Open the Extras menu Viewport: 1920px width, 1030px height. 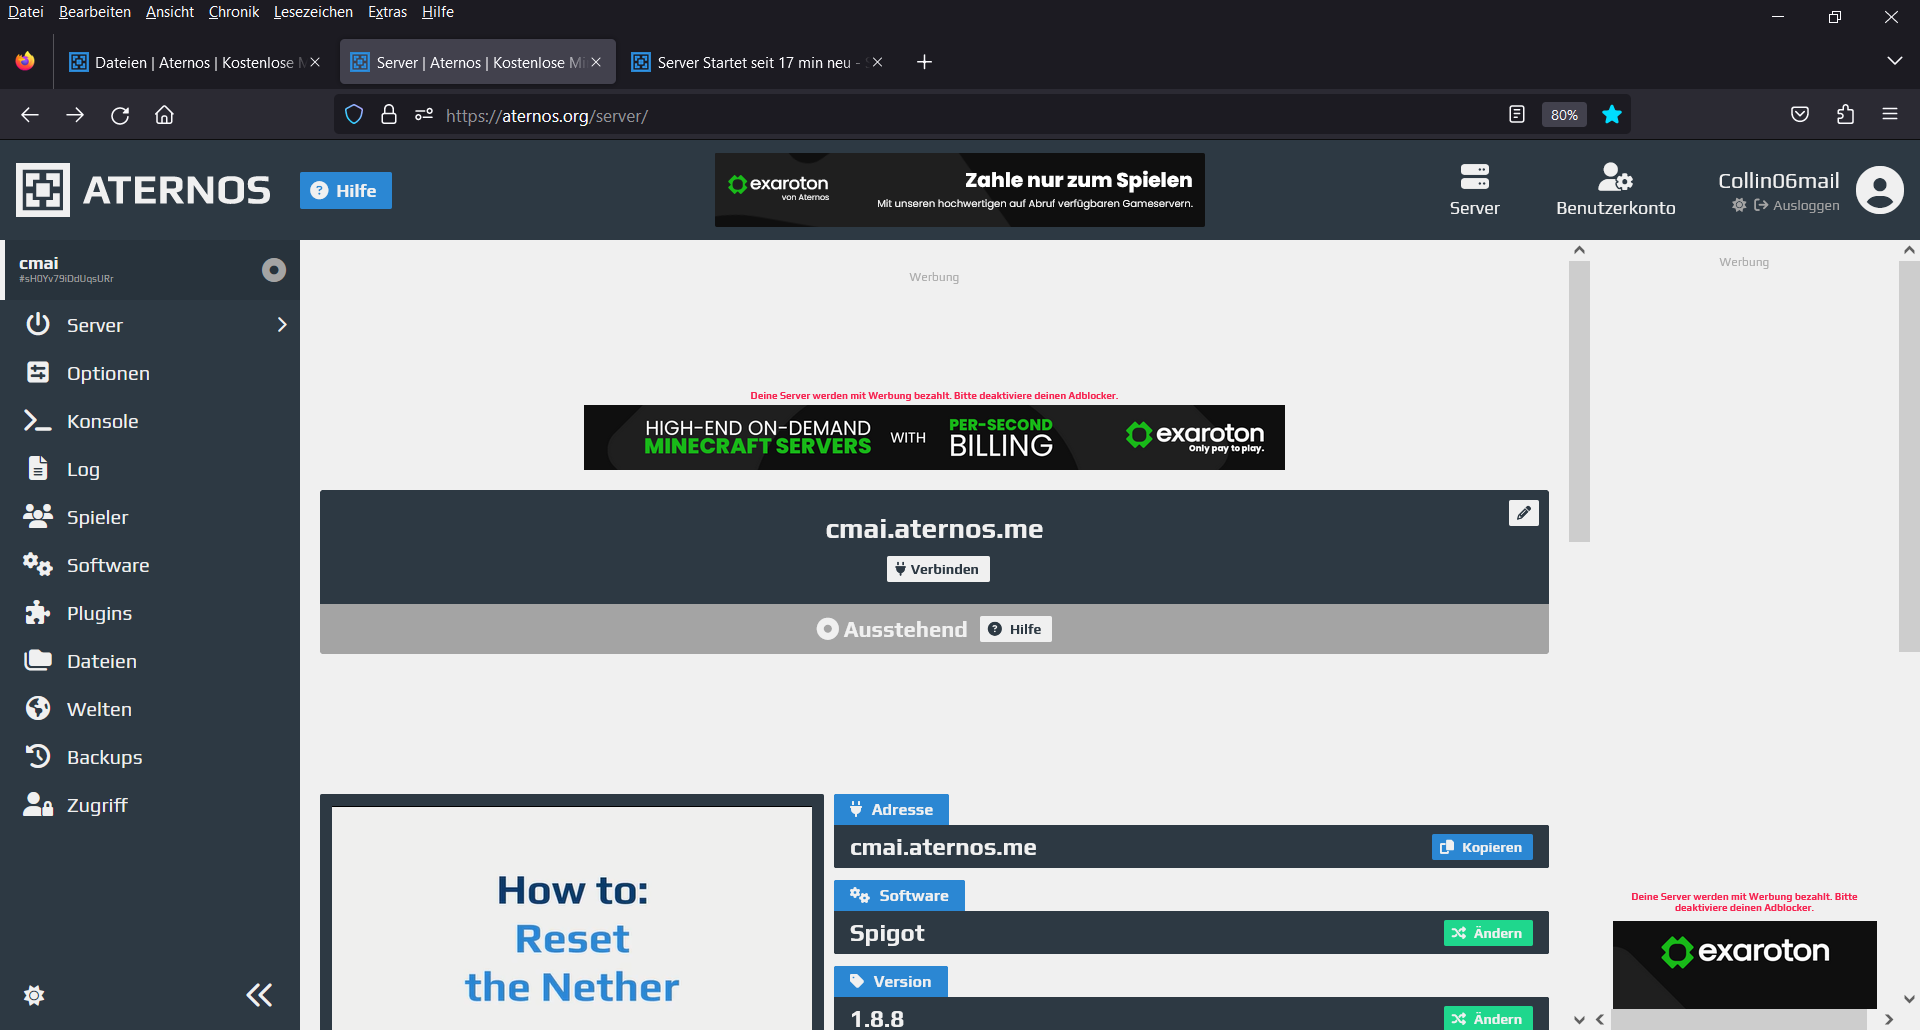pos(387,12)
